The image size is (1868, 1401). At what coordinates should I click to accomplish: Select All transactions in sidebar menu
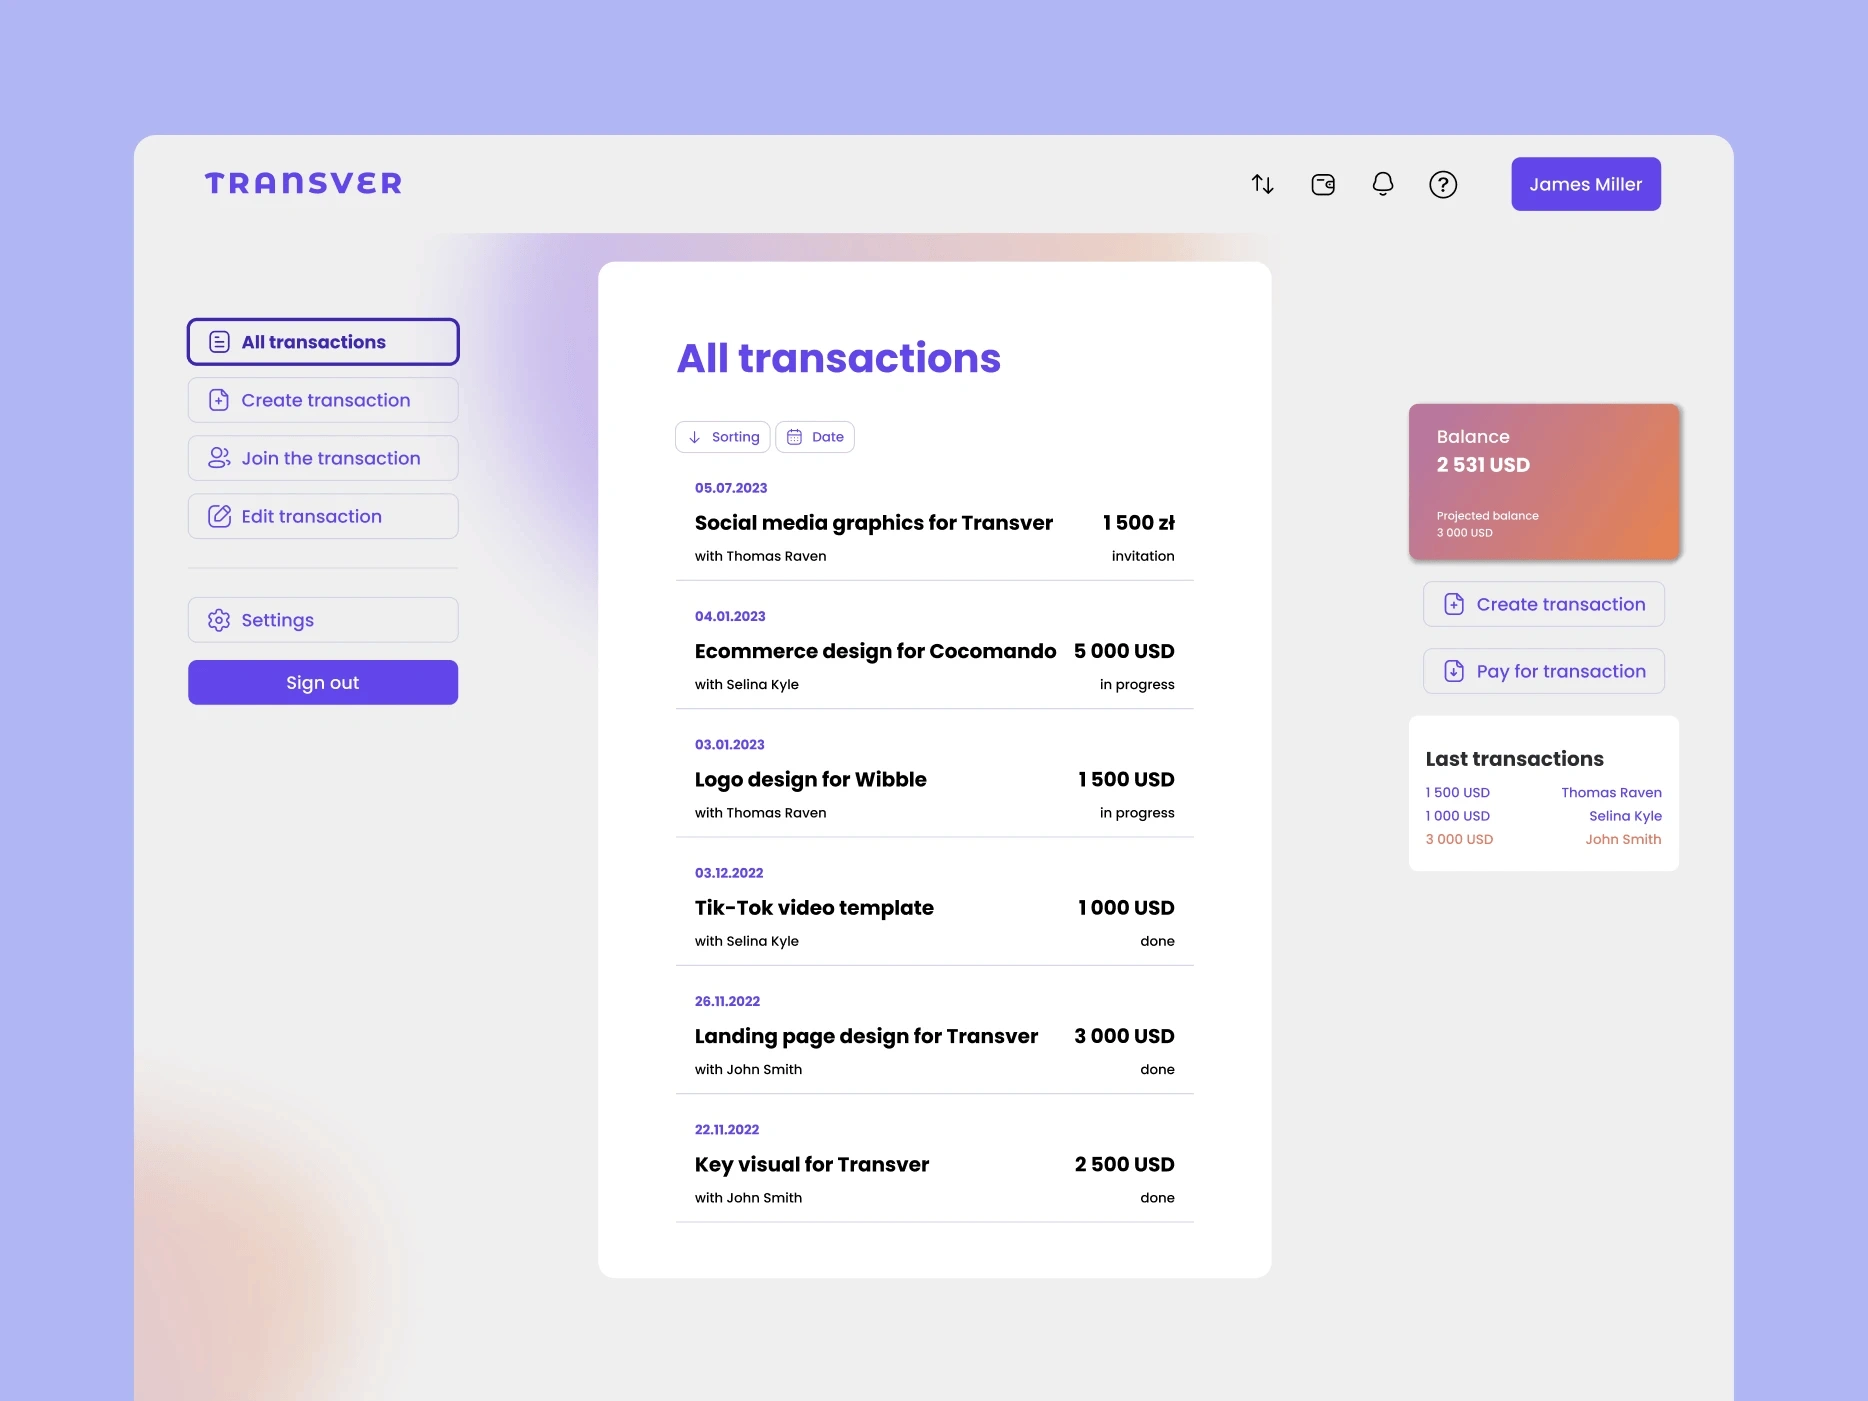[323, 342]
